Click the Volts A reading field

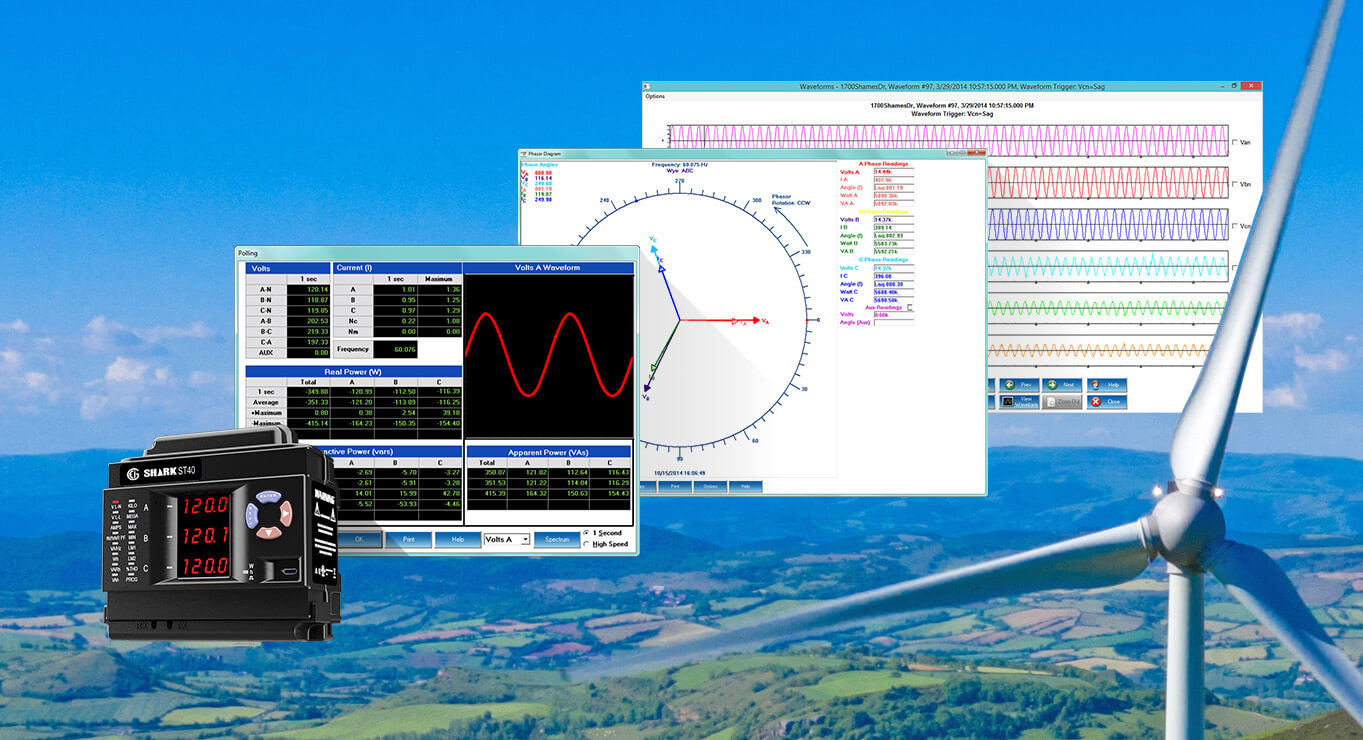click(x=893, y=172)
